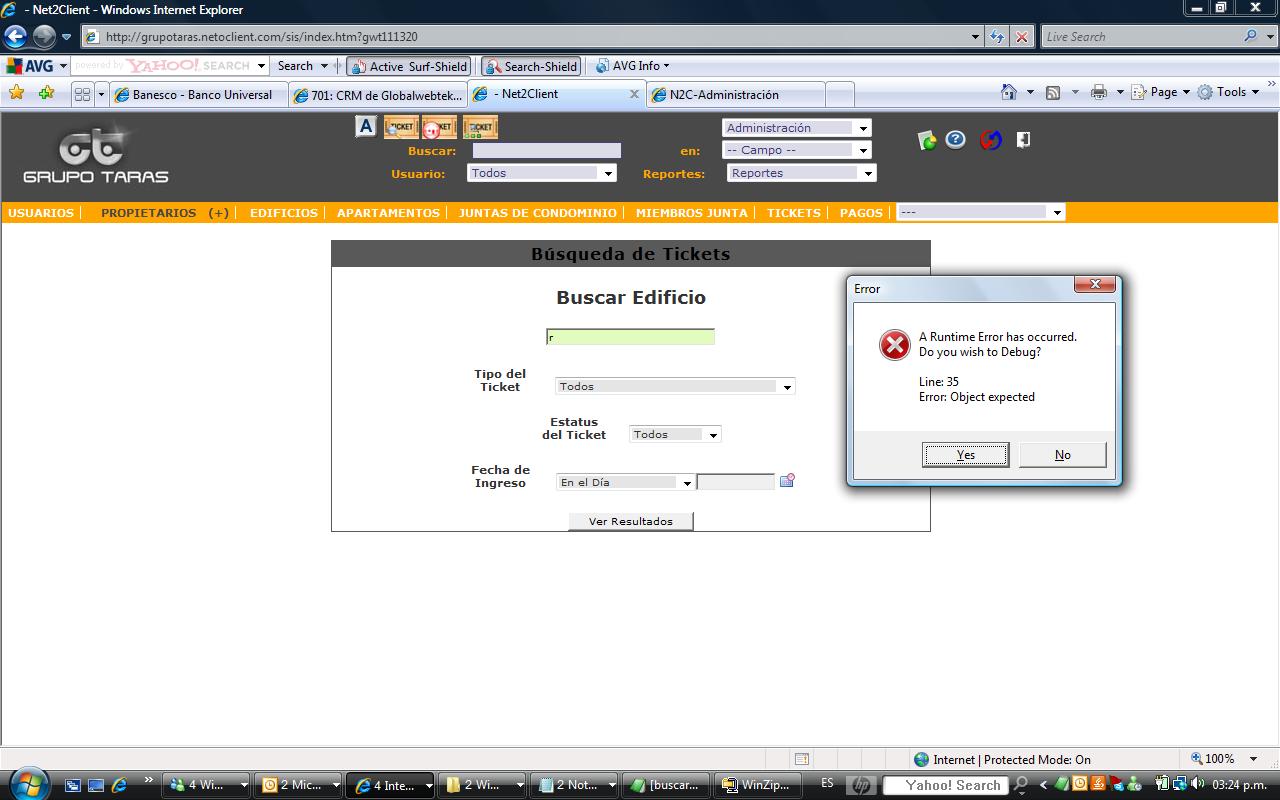Open the APARTAMENTOS menu item
This screenshot has height=800, width=1280.
[388, 213]
